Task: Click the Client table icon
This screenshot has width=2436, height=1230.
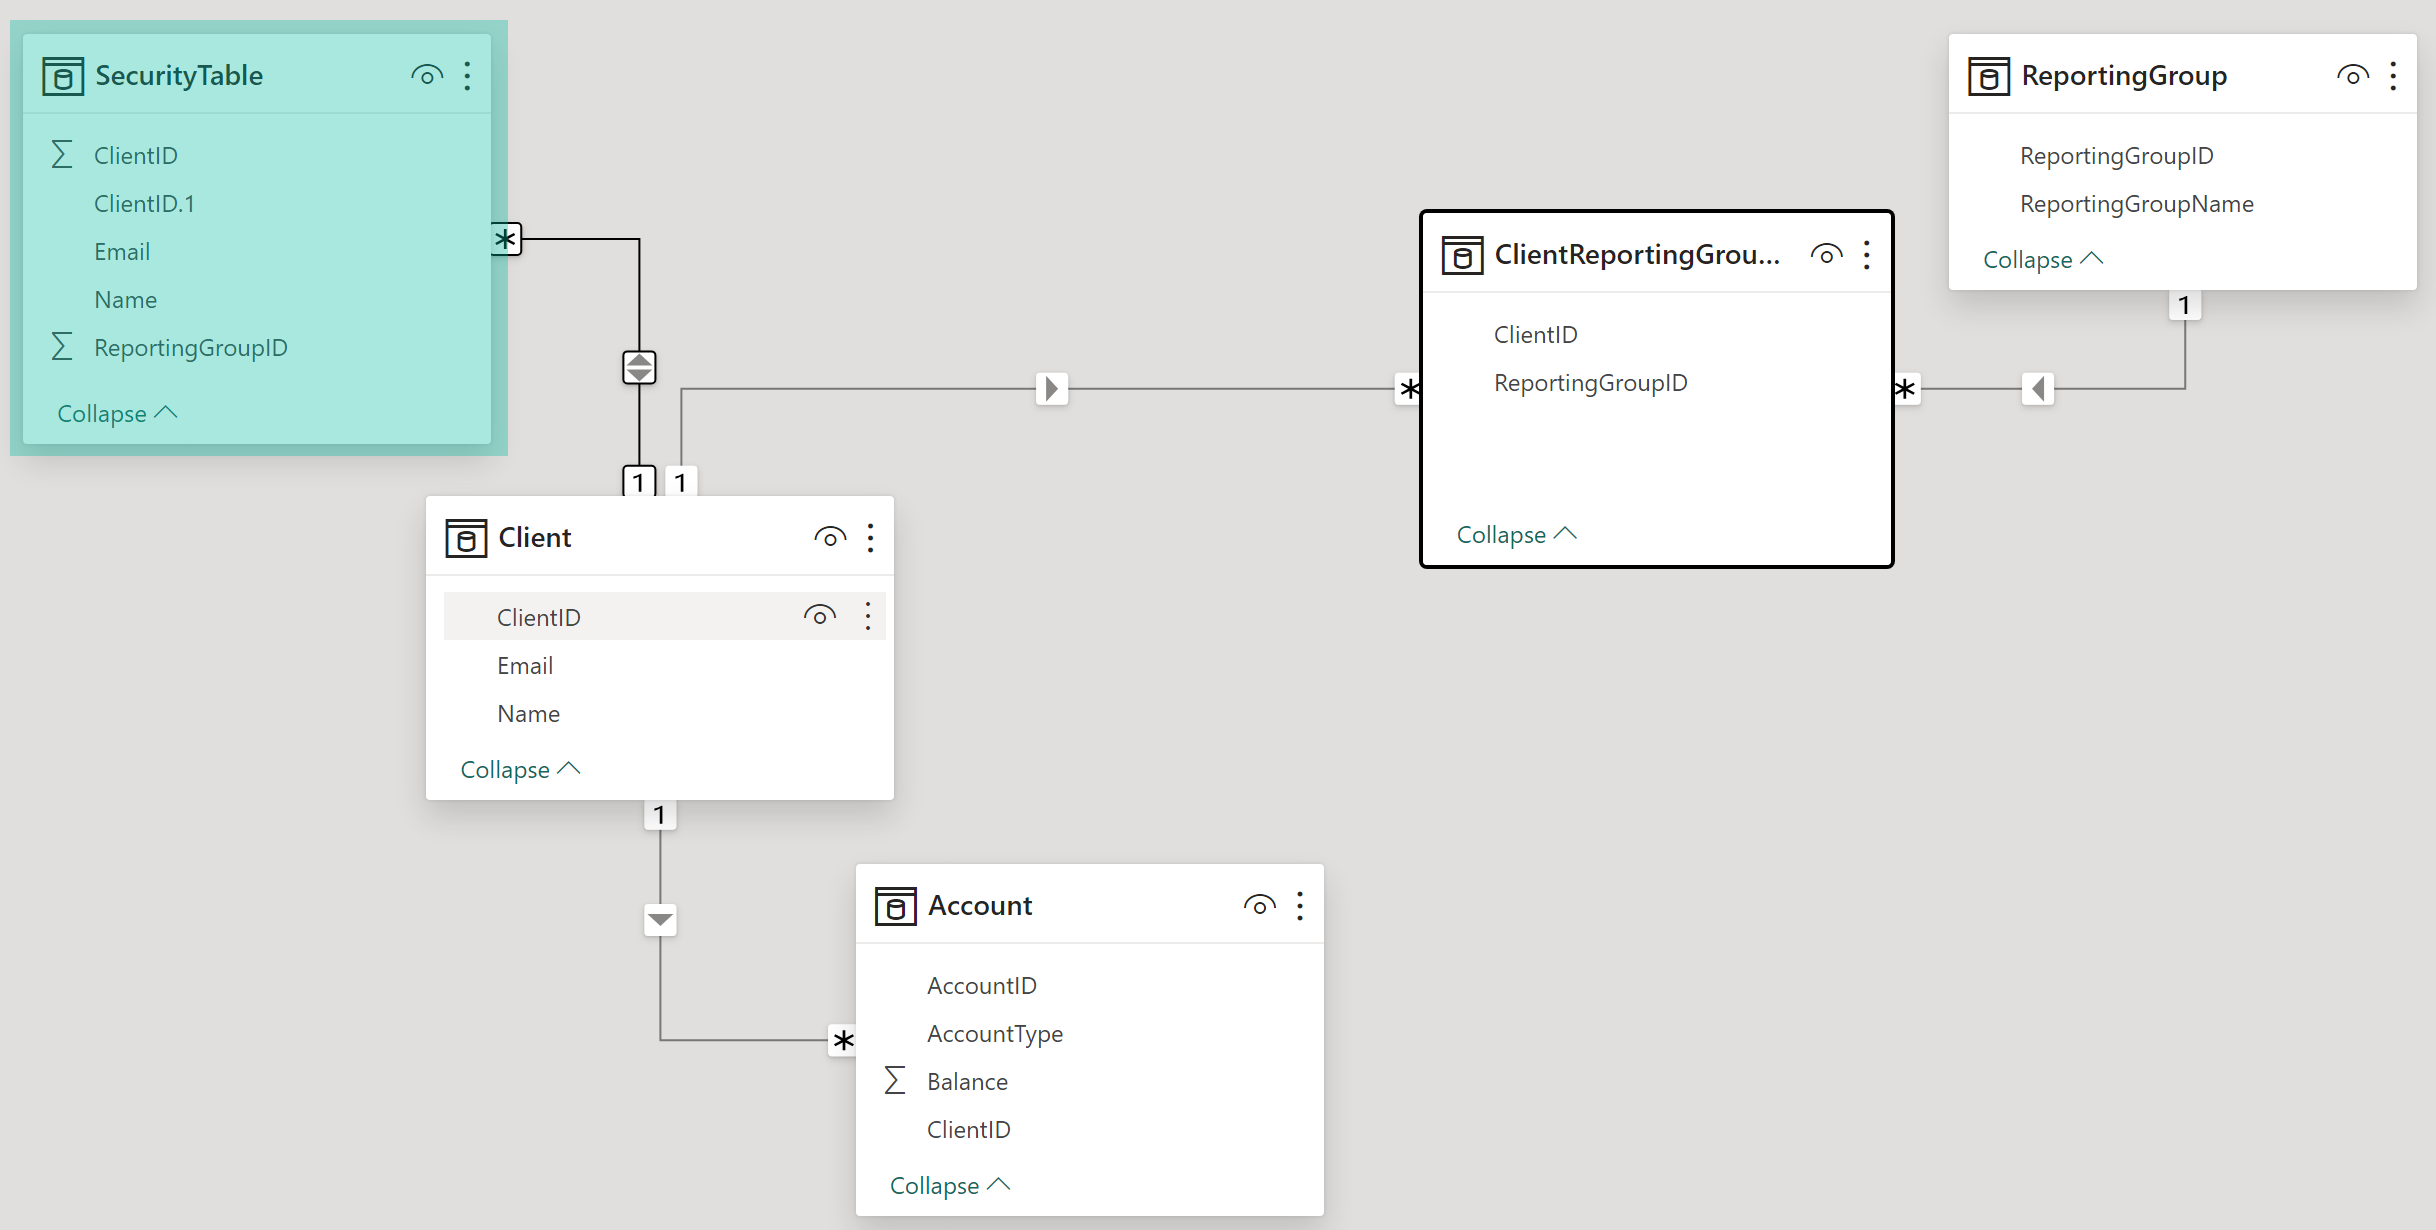Action: (466, 538)
